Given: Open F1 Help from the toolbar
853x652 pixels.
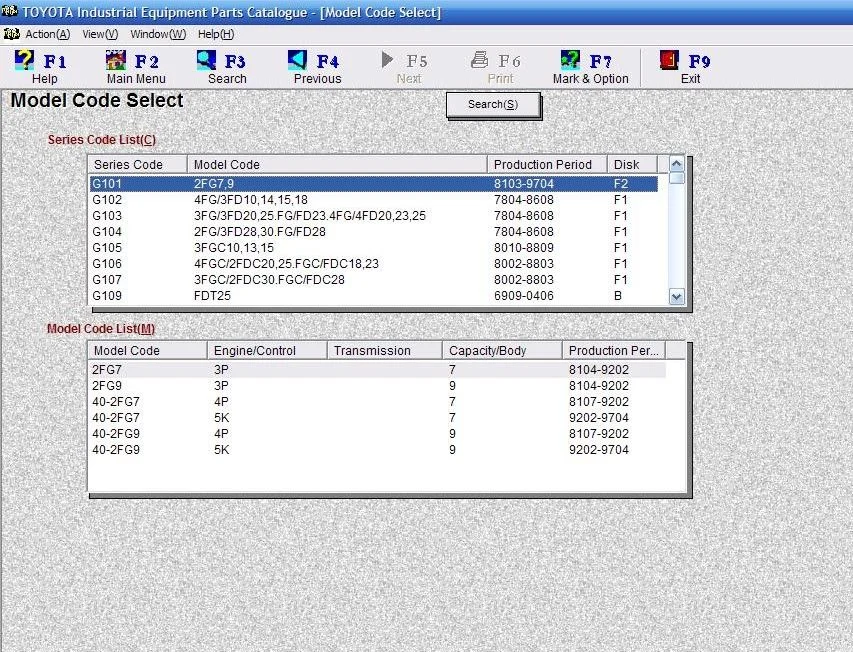Looking at the screenshot, I should (x=40, y=67).
